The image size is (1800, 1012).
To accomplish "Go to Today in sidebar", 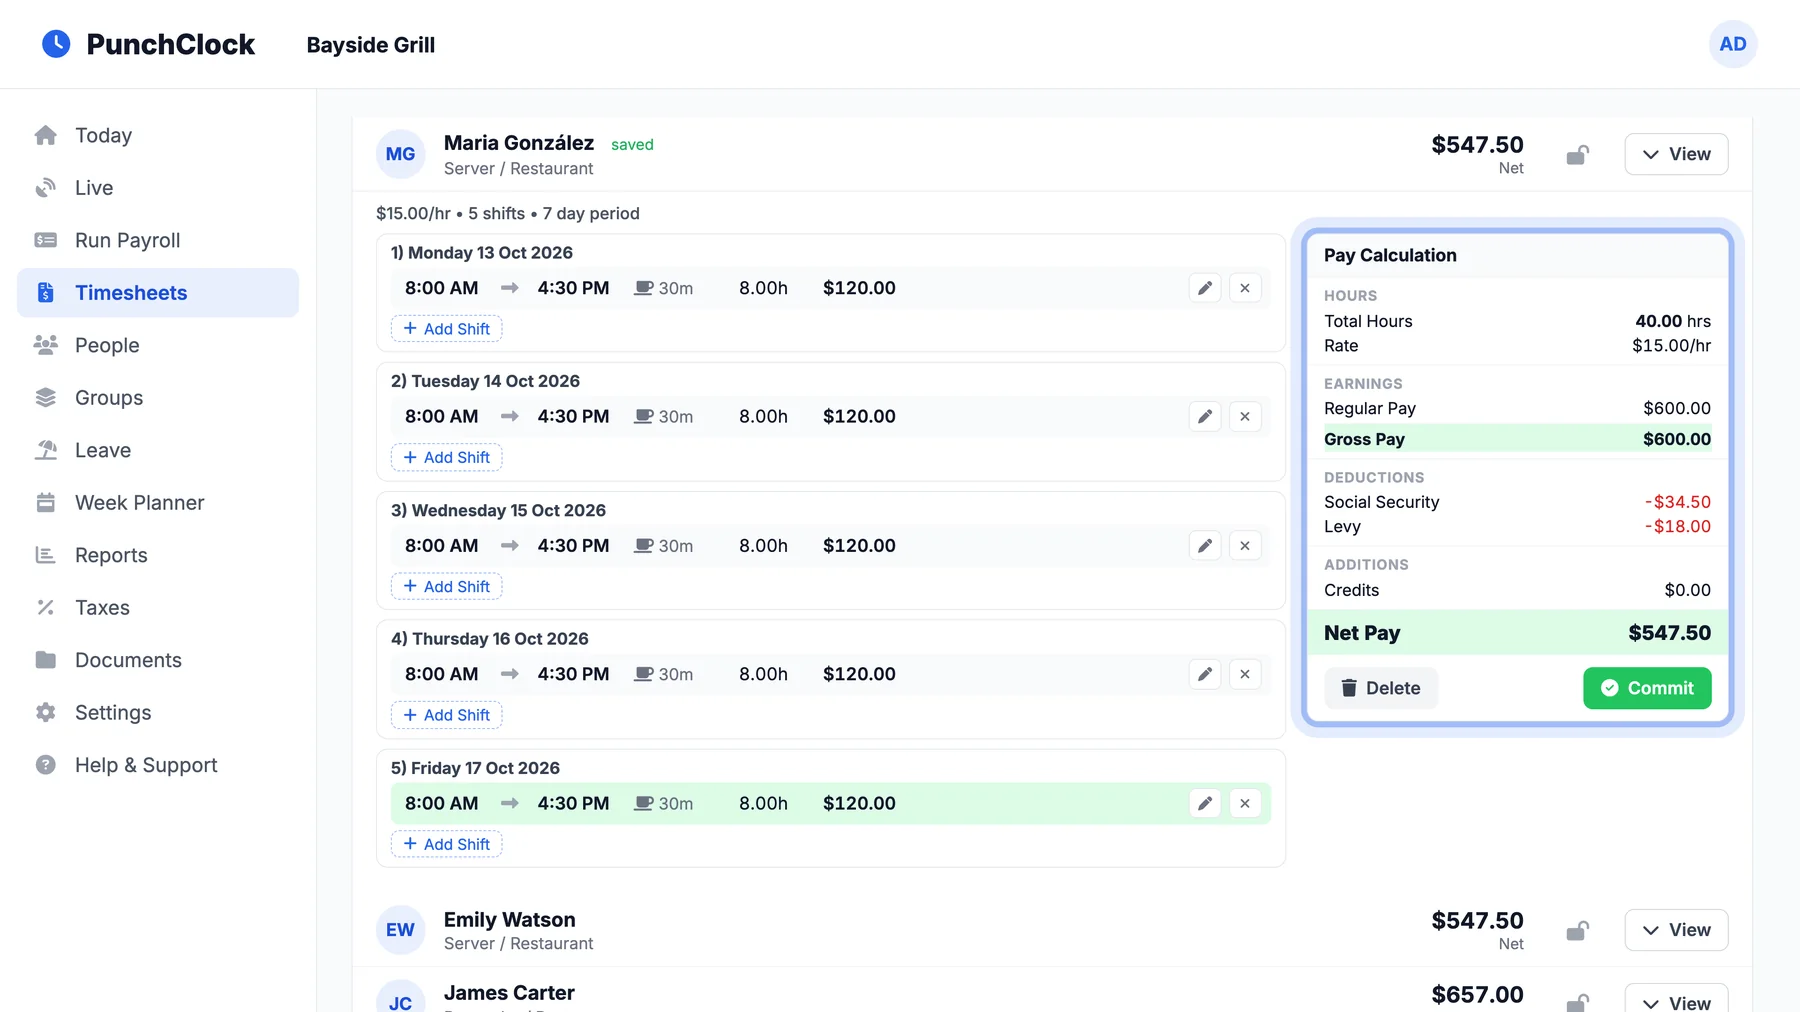I will (x=158, y=135).
